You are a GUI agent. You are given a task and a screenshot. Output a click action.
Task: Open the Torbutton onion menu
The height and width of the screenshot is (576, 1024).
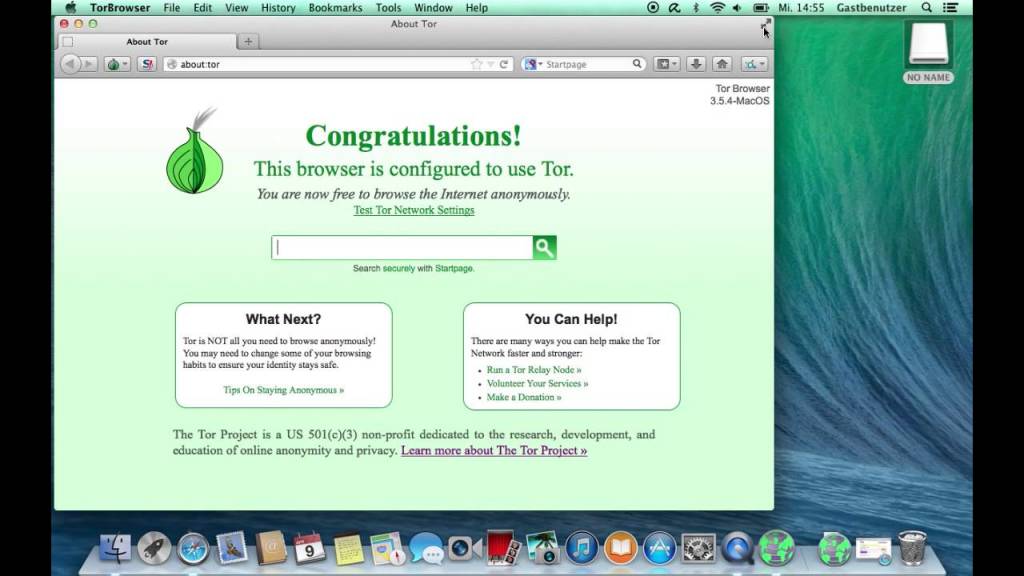tap(118, 64)
